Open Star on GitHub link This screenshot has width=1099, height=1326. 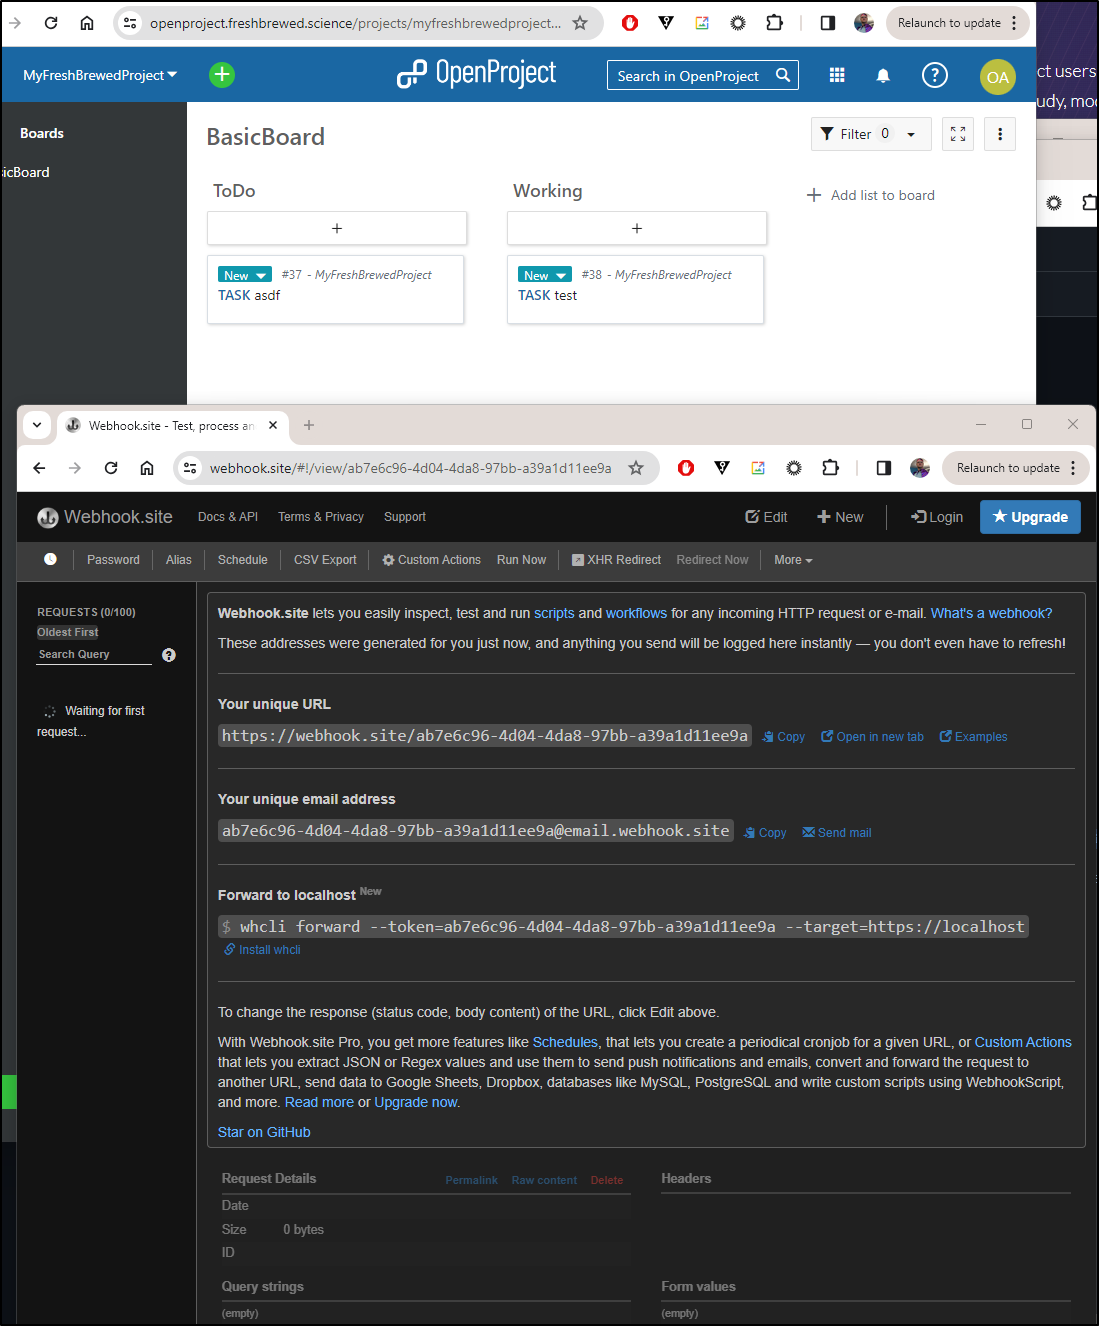coord(264,1132)
